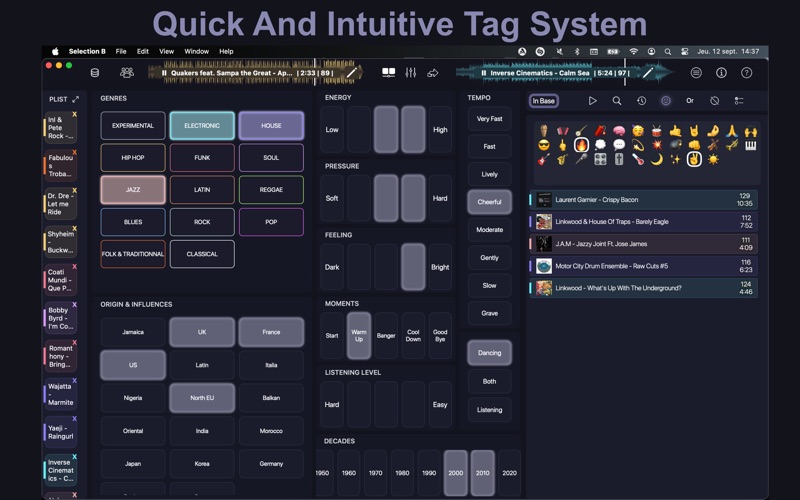Open the Help menu
The height and width of the screenshot is (500, 800).
point(226,51)
